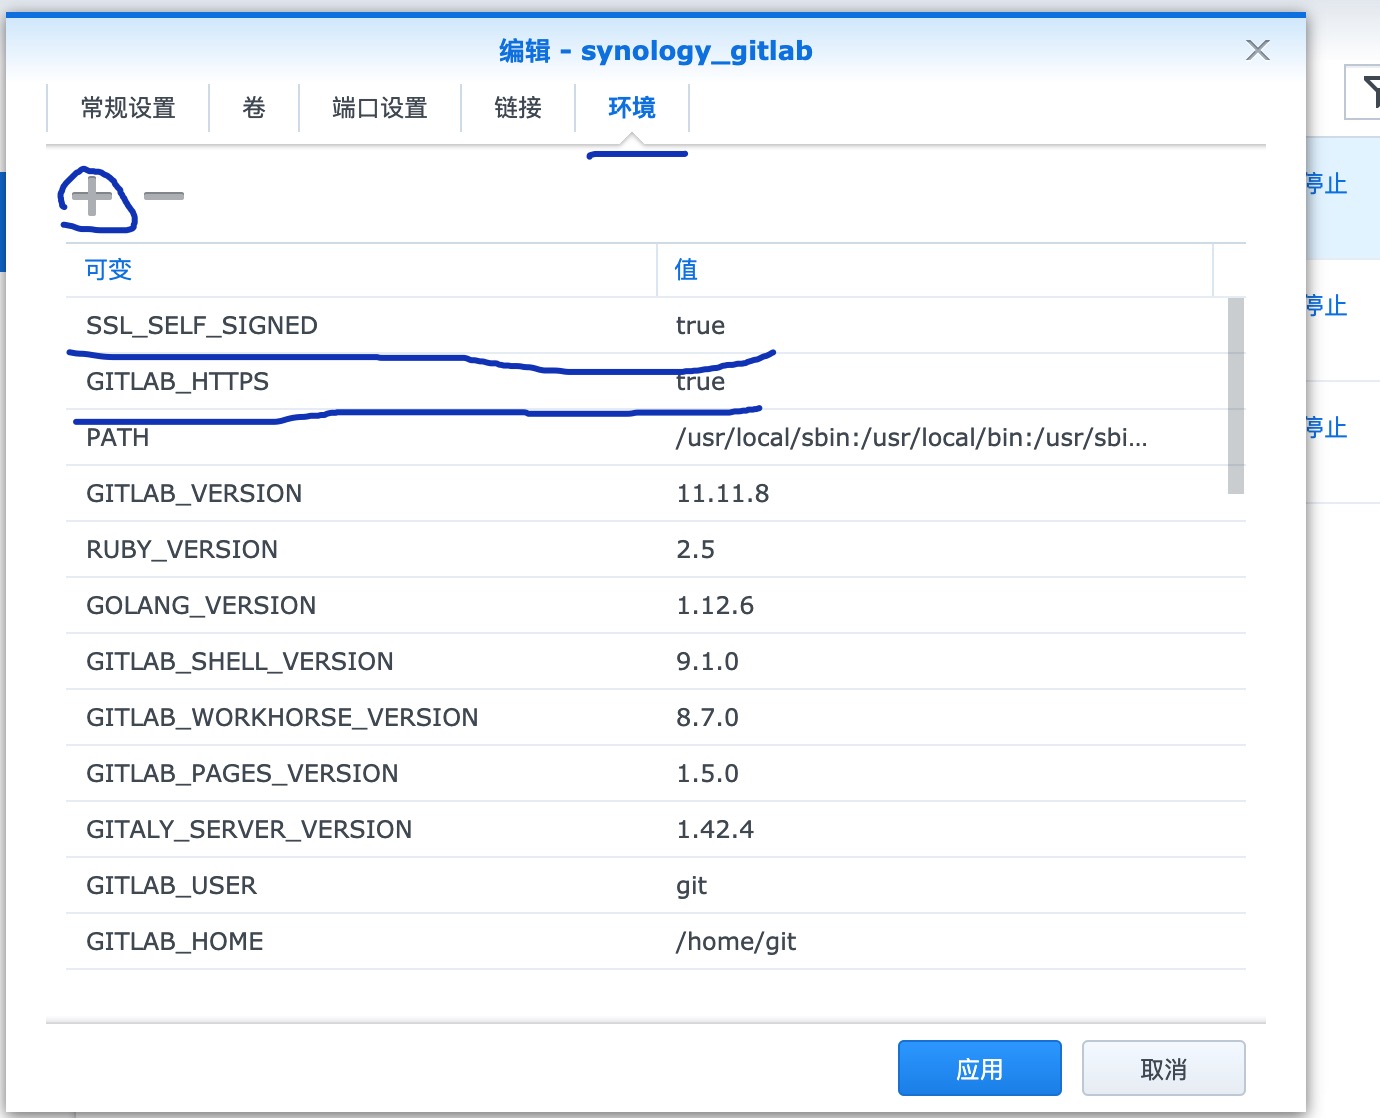1380x1118 pixels.
Task: Click the 9.1.0 value cell
Action: pyautogui.click(x=708, y=662)
